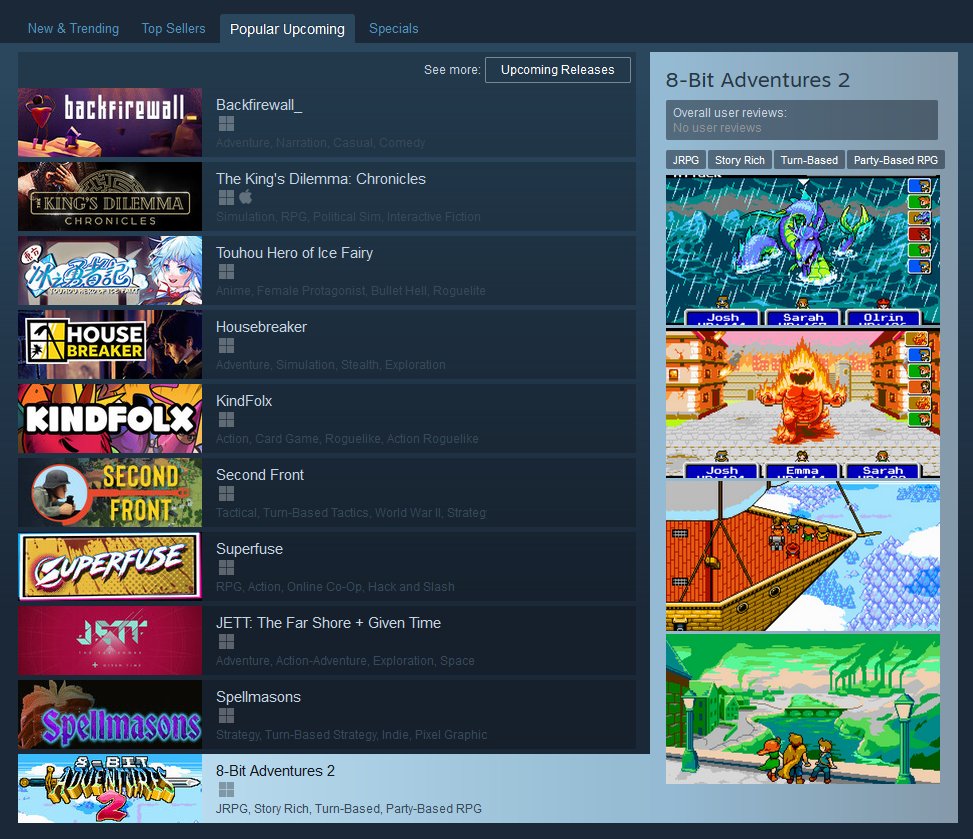The width and height of the screenshot is (973, 839).
Task: Click the Spellmasons title
Action: tap(258, 697)
